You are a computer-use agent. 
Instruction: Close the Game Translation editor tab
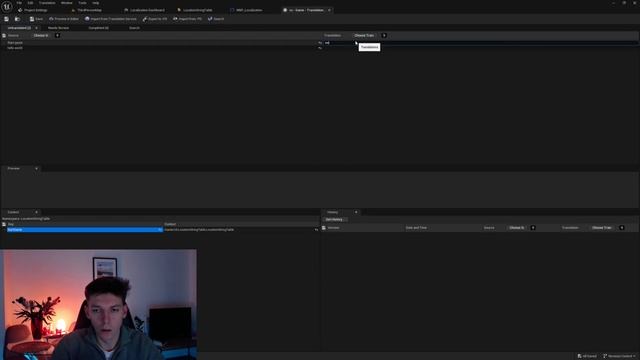(x=329, y=10)
